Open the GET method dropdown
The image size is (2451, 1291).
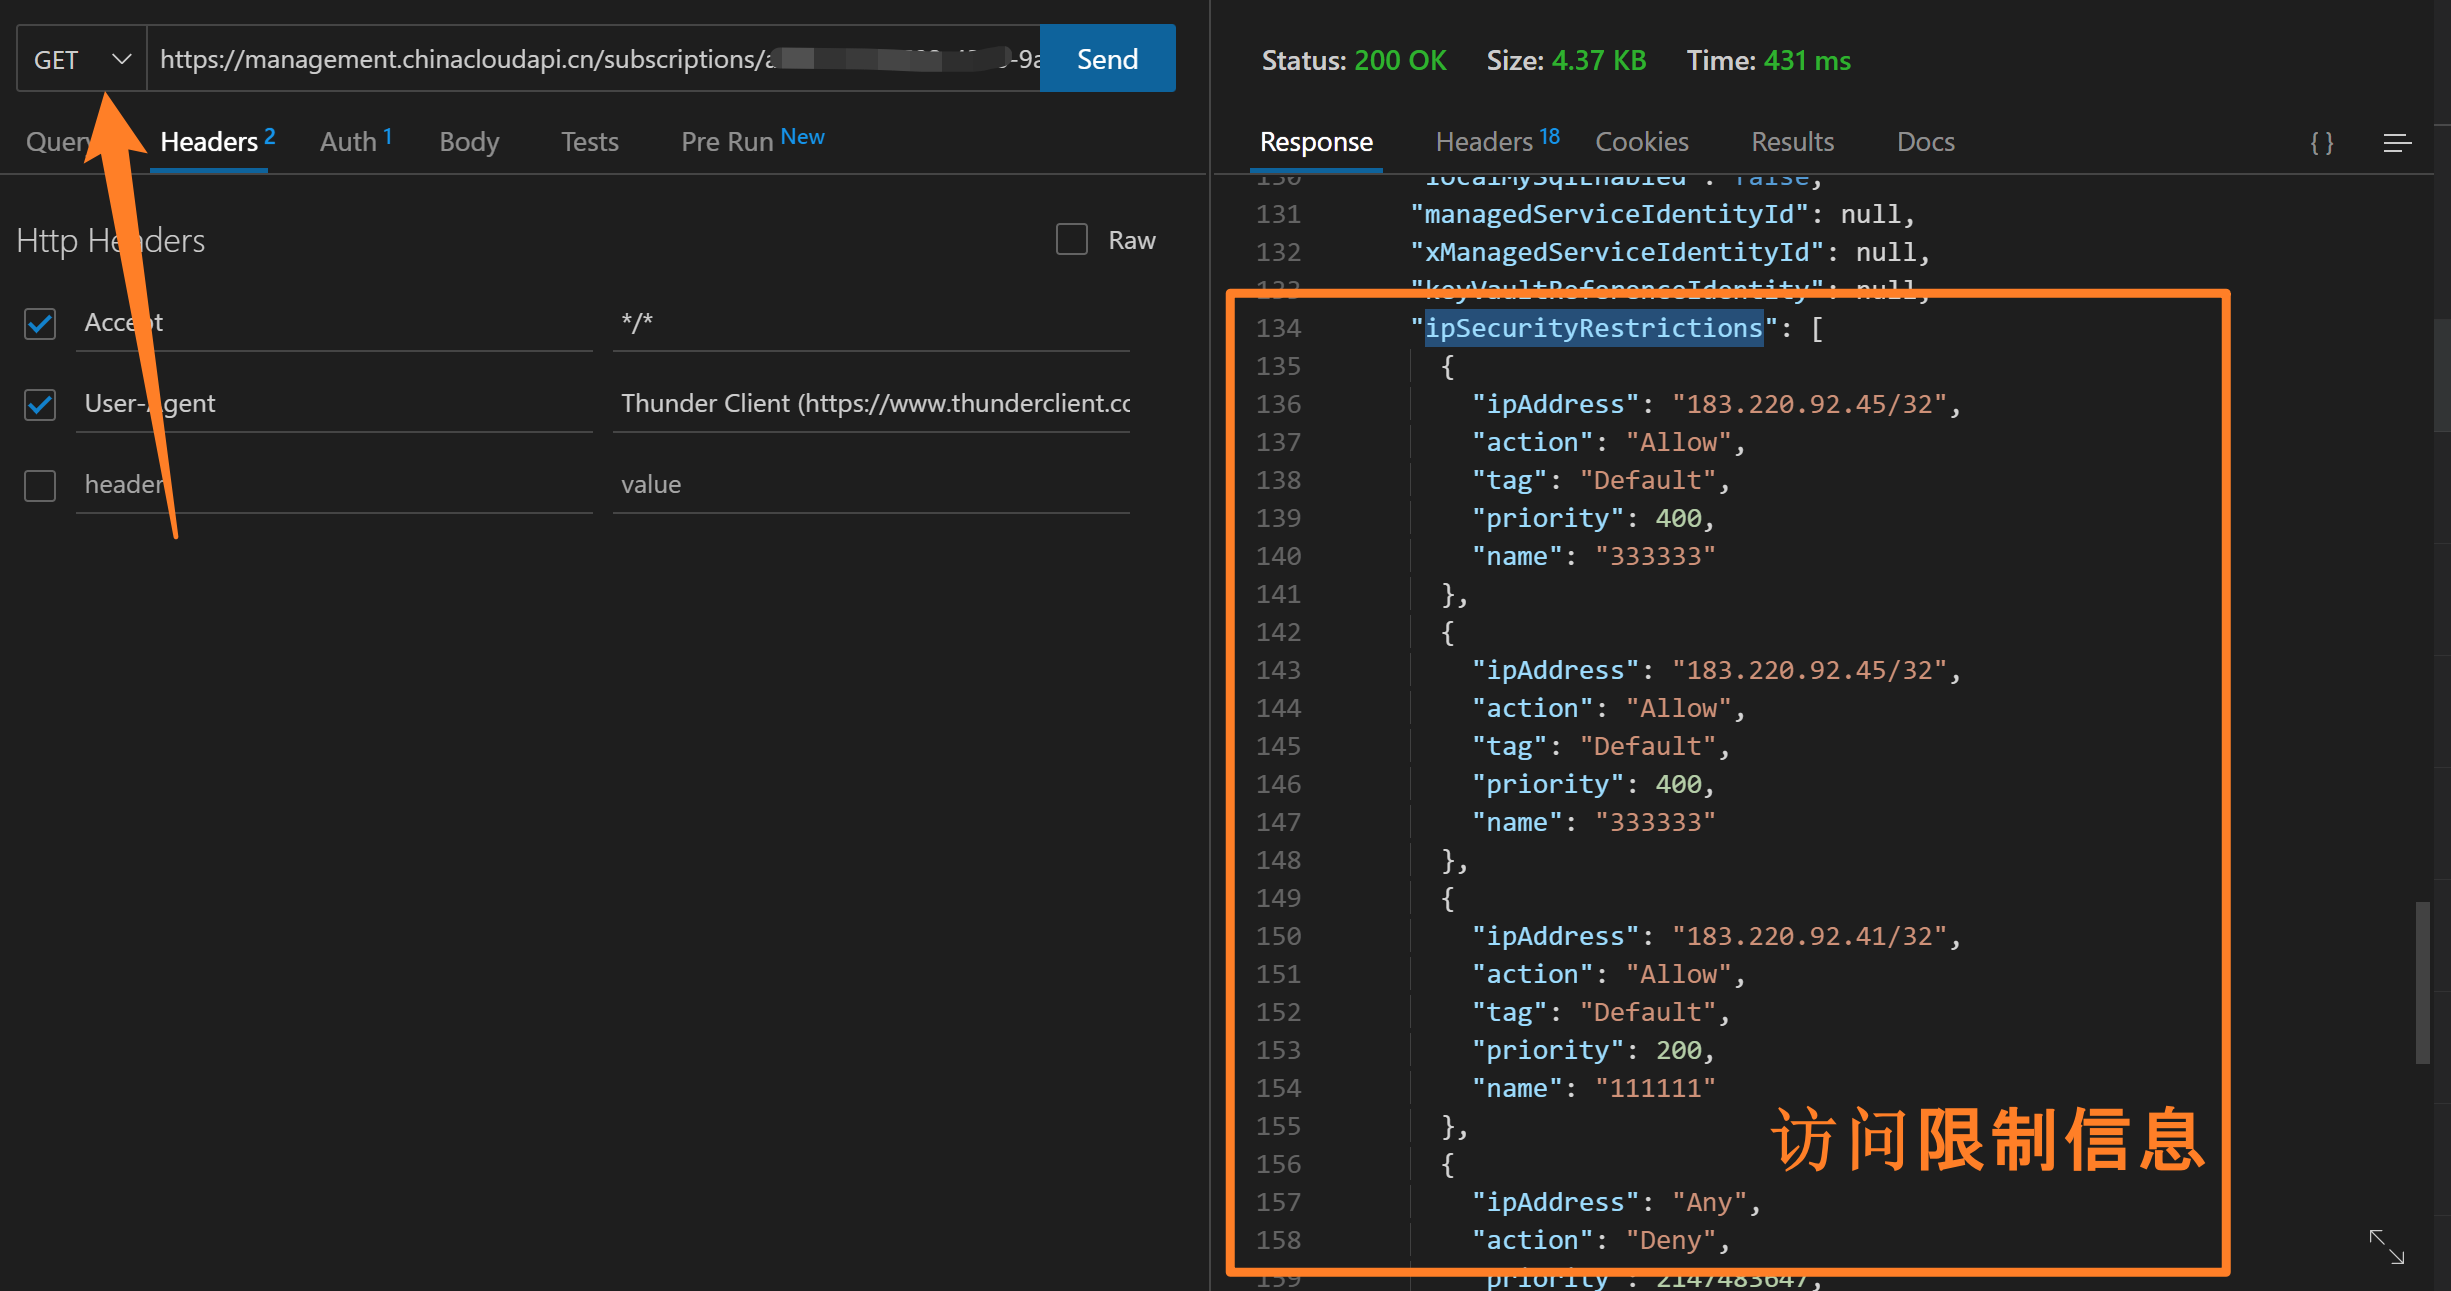[x=82, y=60]
